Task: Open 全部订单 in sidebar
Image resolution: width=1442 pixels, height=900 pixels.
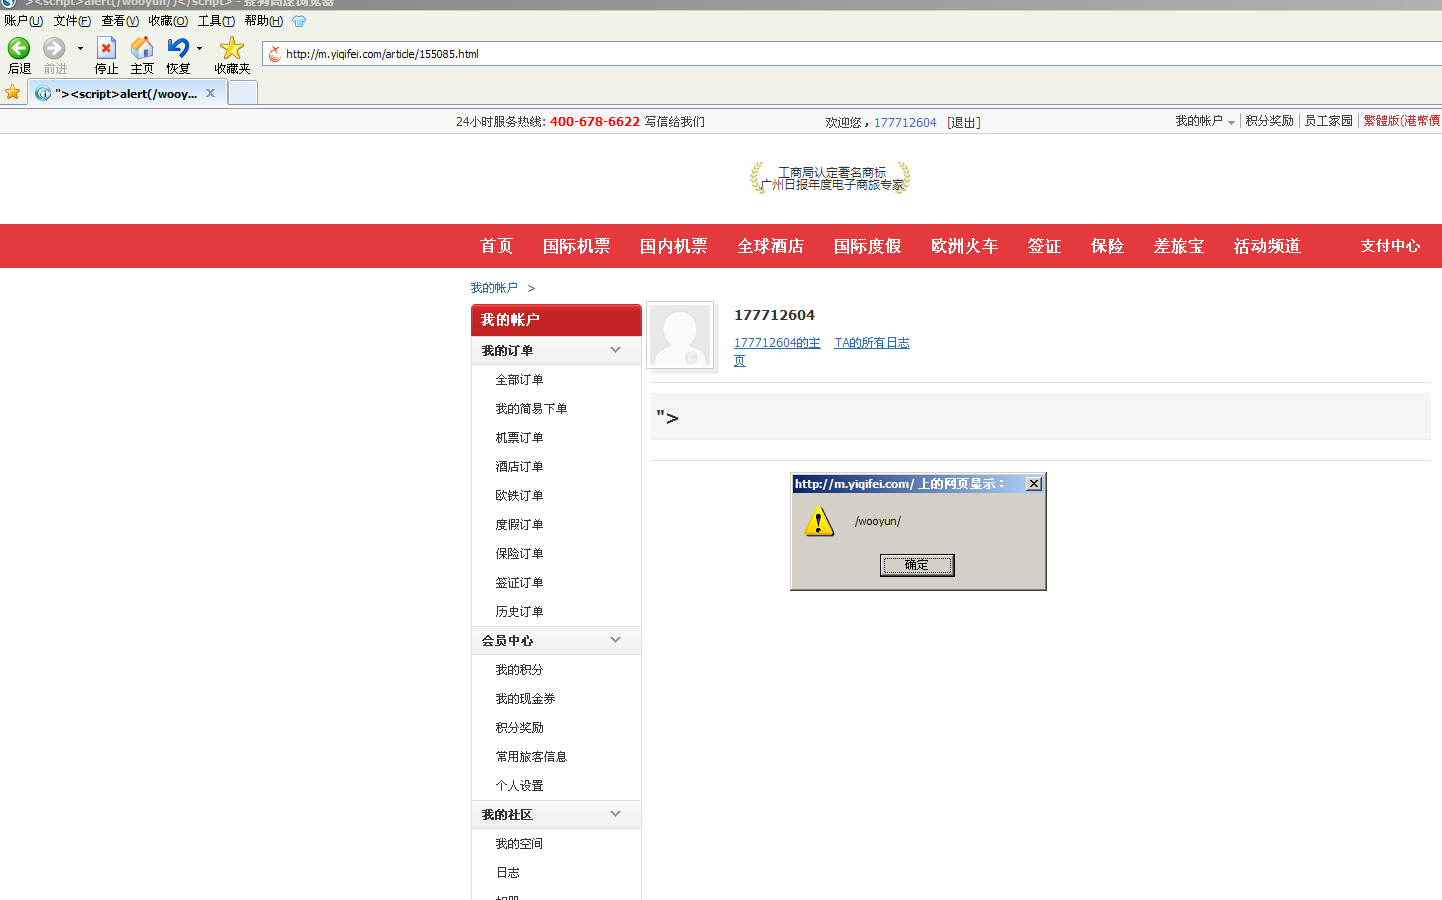Action: click(x=519, y=380)
